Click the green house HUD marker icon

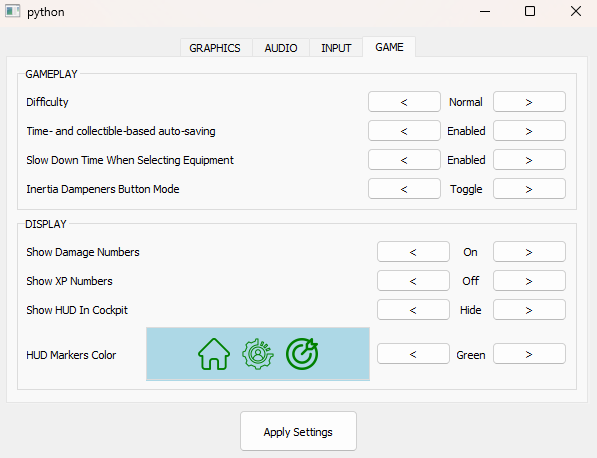(x=214, y=354)
